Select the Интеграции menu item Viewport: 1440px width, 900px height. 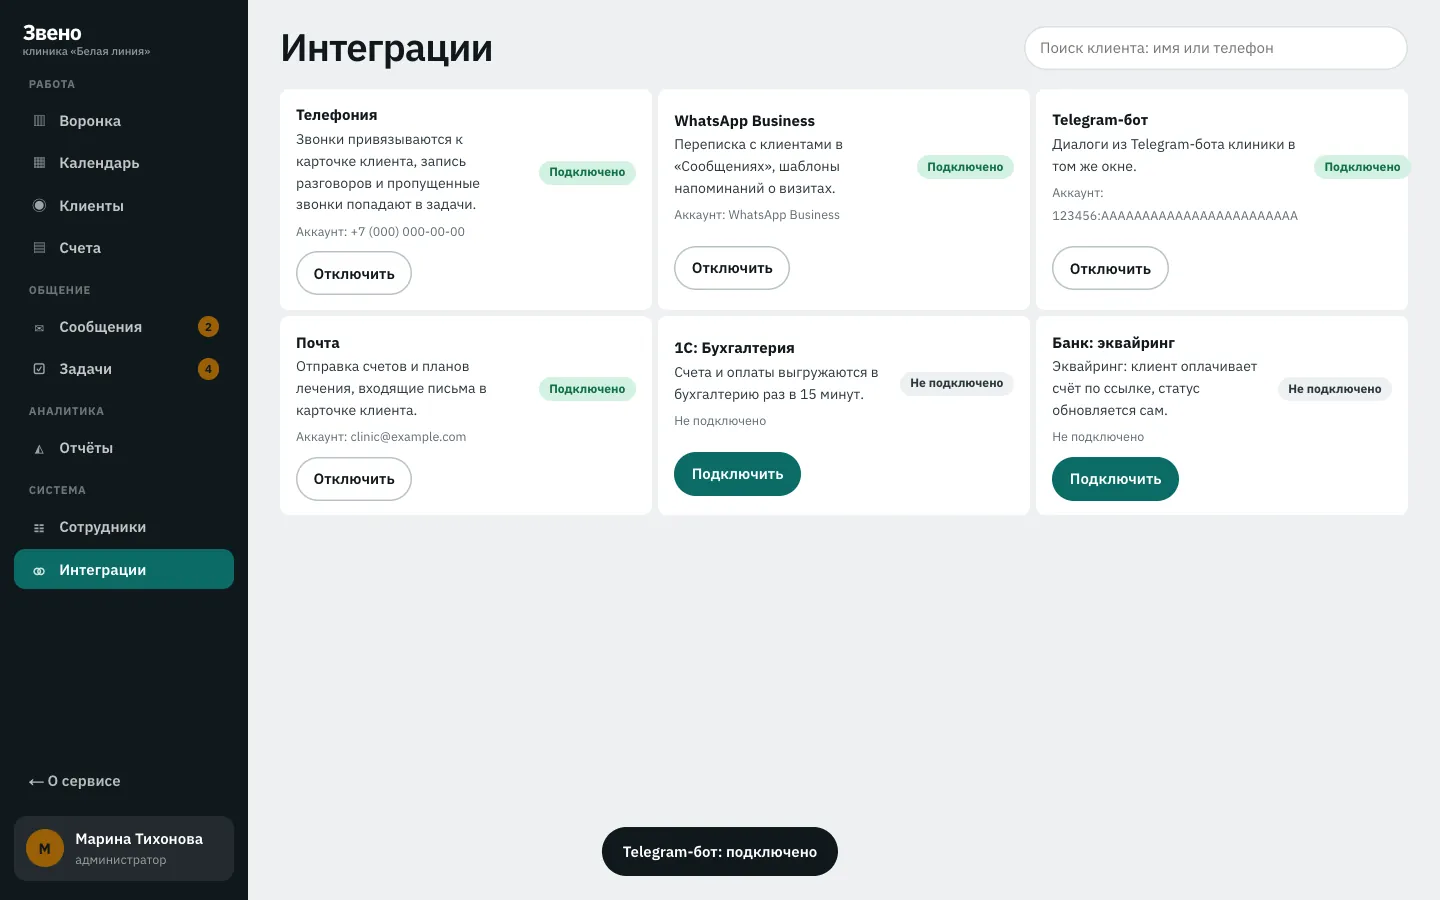pos(124,569)
